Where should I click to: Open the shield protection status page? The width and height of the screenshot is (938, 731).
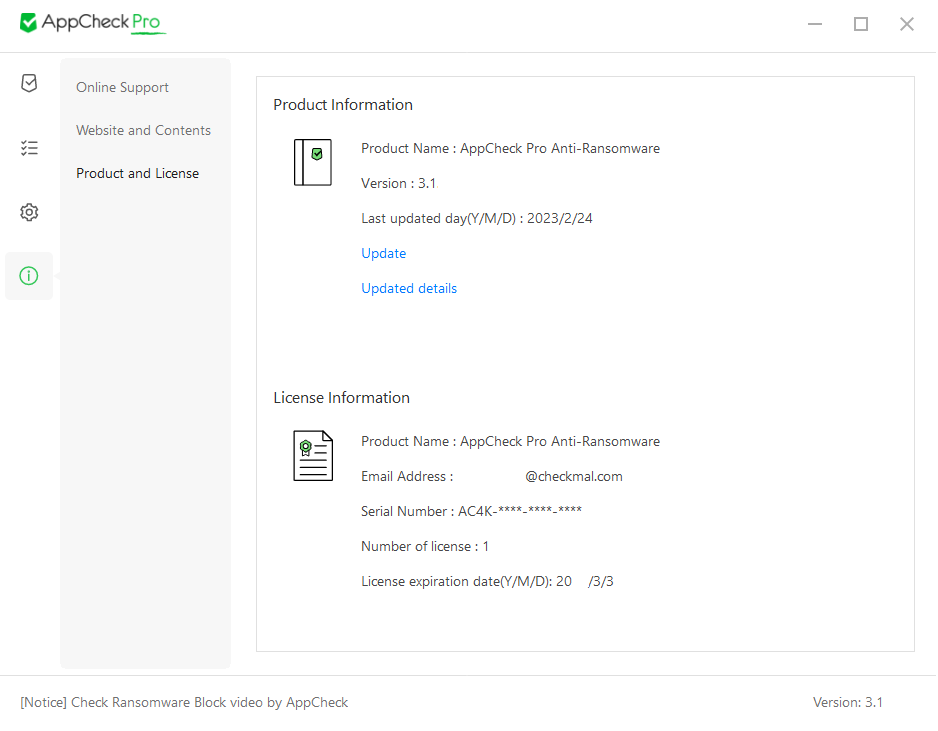(29, 83)
